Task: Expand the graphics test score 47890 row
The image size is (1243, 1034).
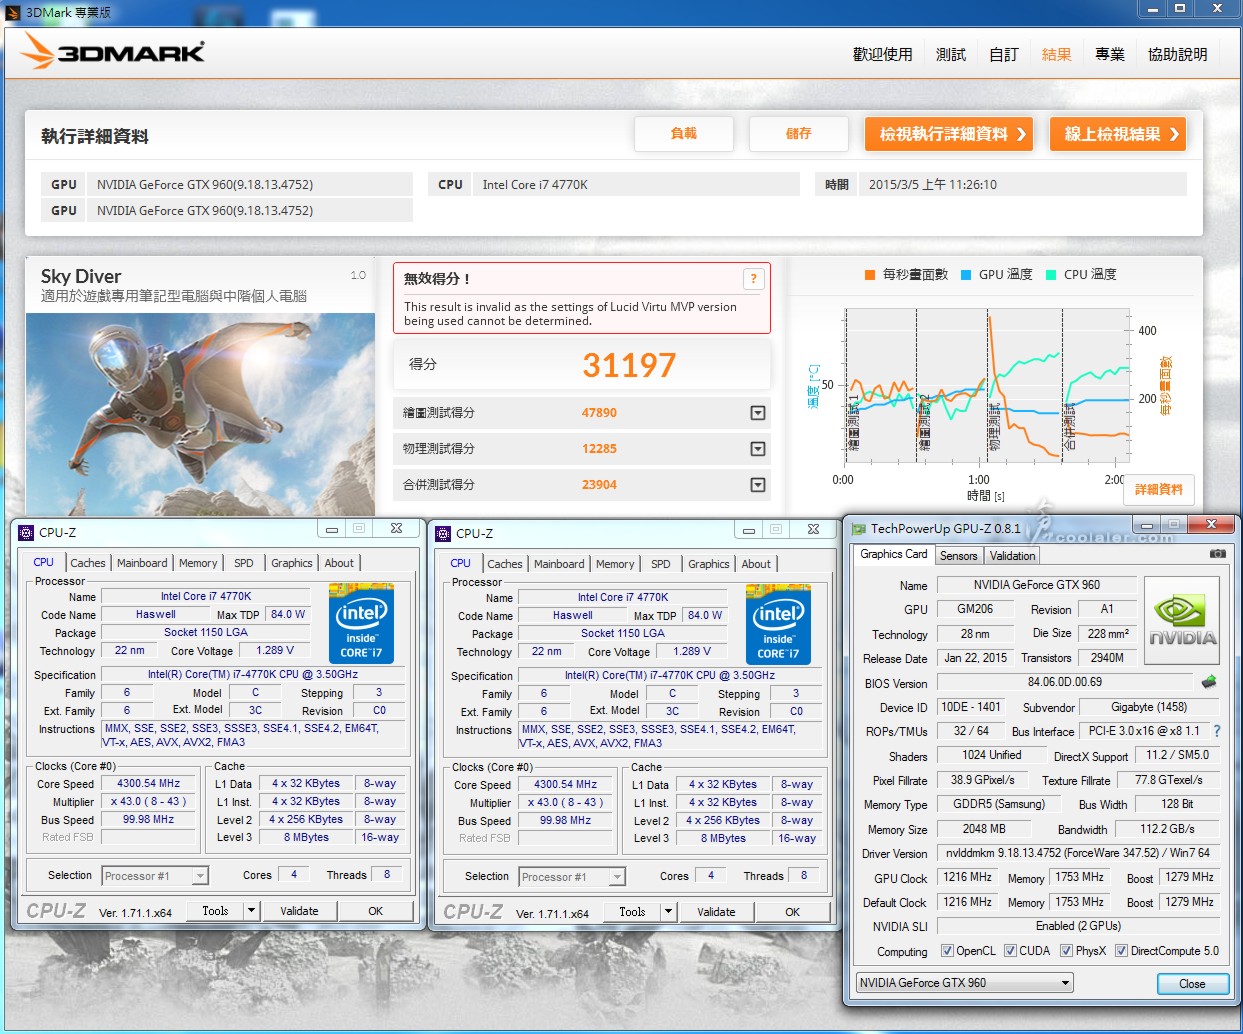Action: coord(758,413)
